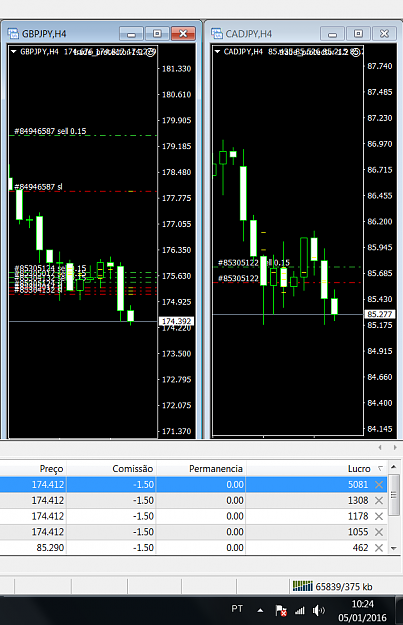The height and width of the screenshot is (625, 403).
Task: Click the 174.392 current price label
Action: 177,321
